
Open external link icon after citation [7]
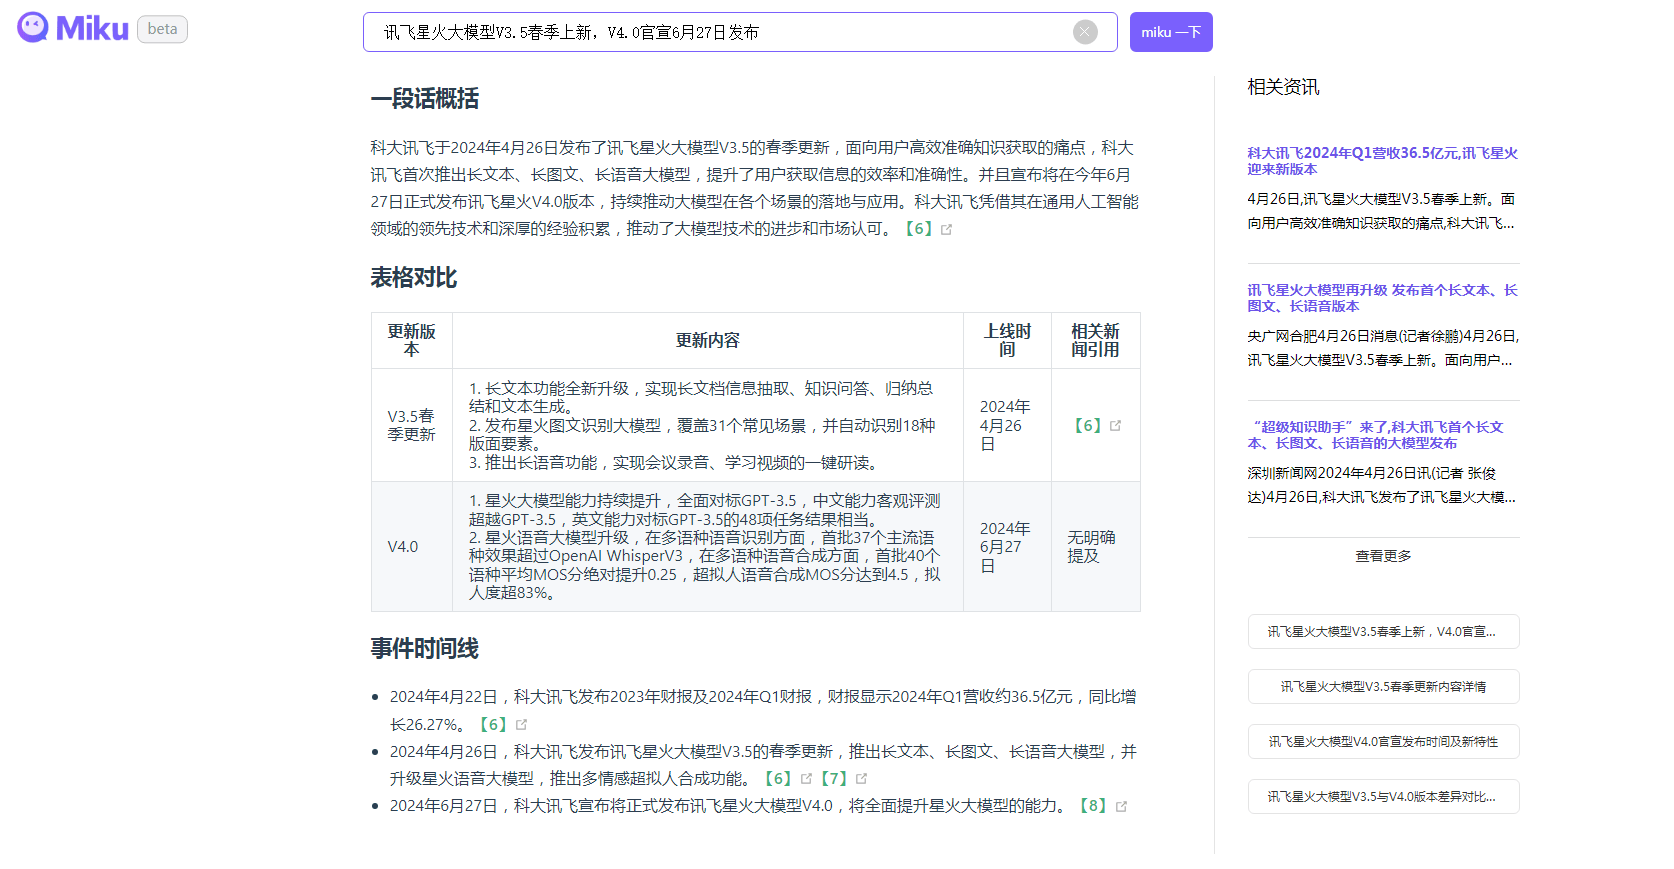point(861,779)
